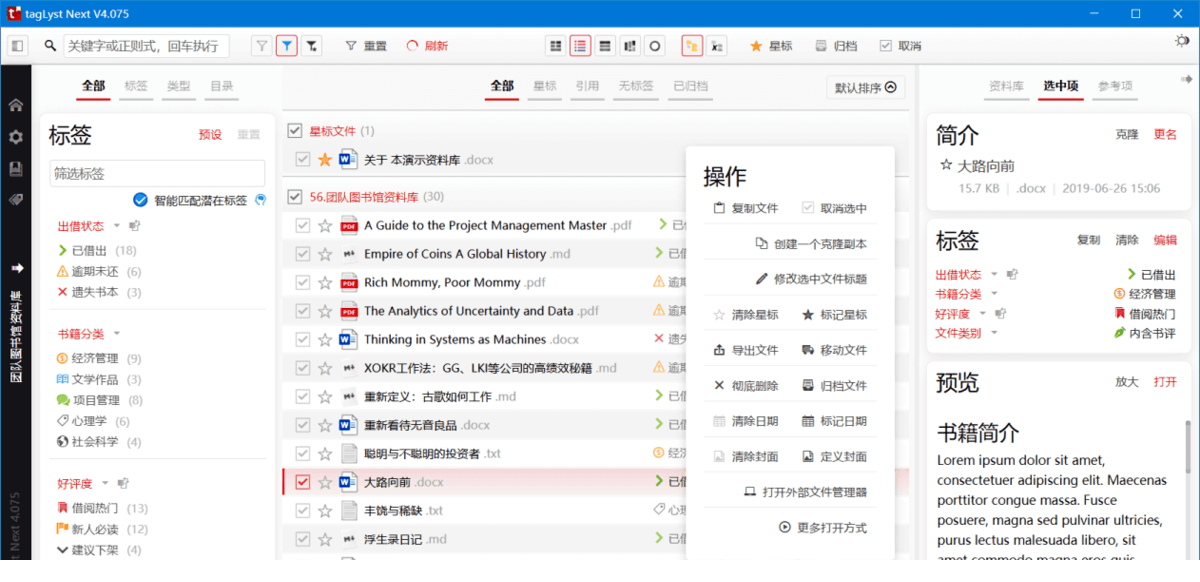1200x582 pixels.
Task: Switch to the 引用 tab
Action: [x=587, y=86]
